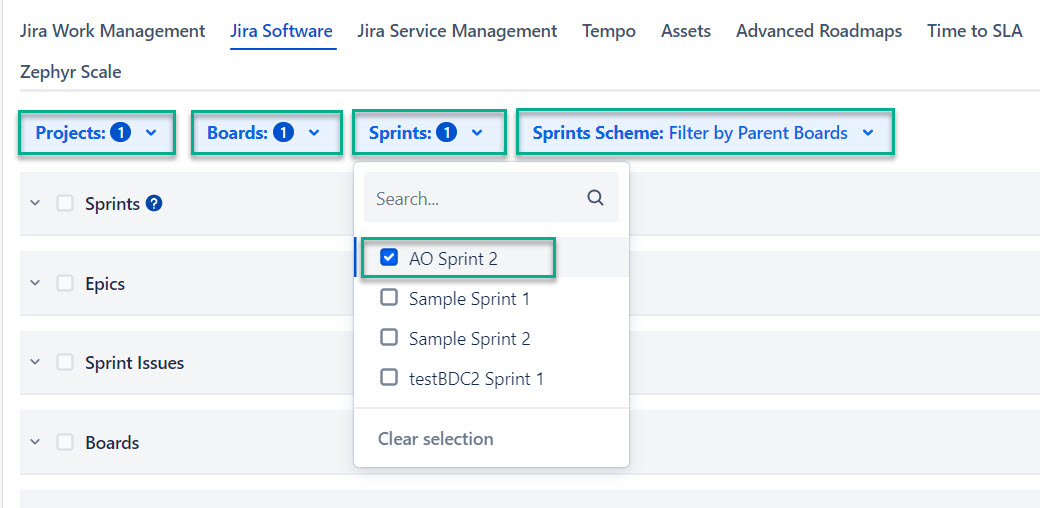Check the Sample Sprint 2 option

point(390,338)
